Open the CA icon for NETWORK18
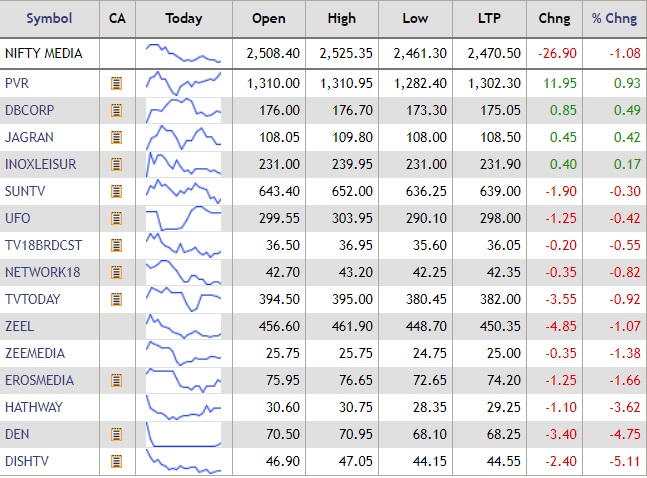Screen dimensions: 647x478 117,272
